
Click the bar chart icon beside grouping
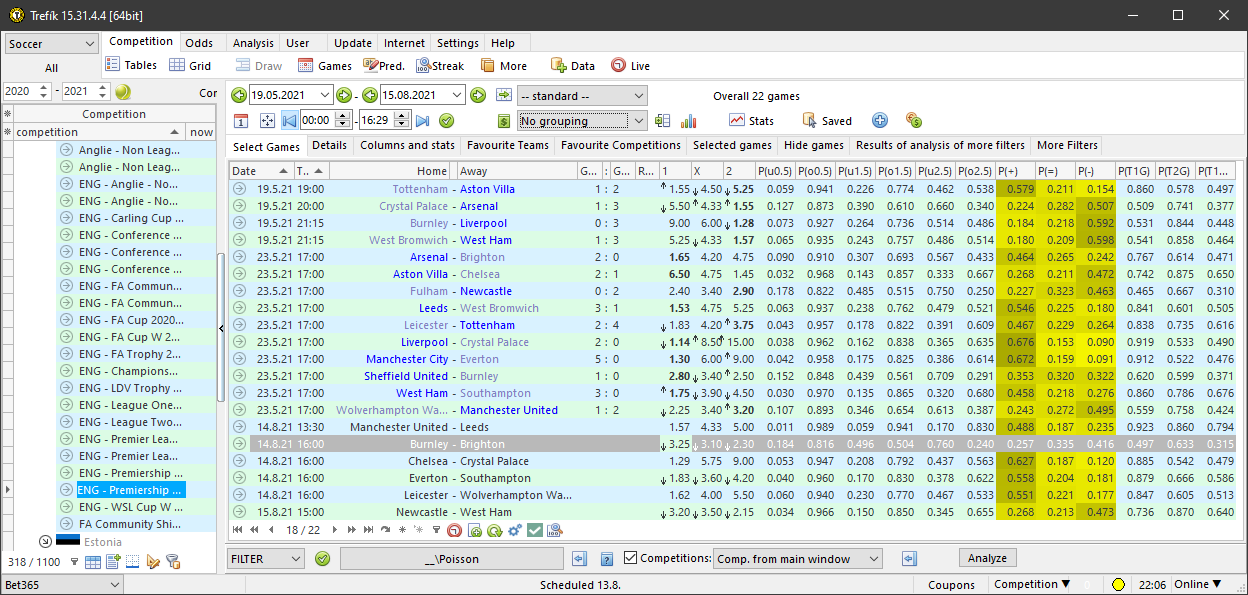pyautogui.click(x=689, y=121)
